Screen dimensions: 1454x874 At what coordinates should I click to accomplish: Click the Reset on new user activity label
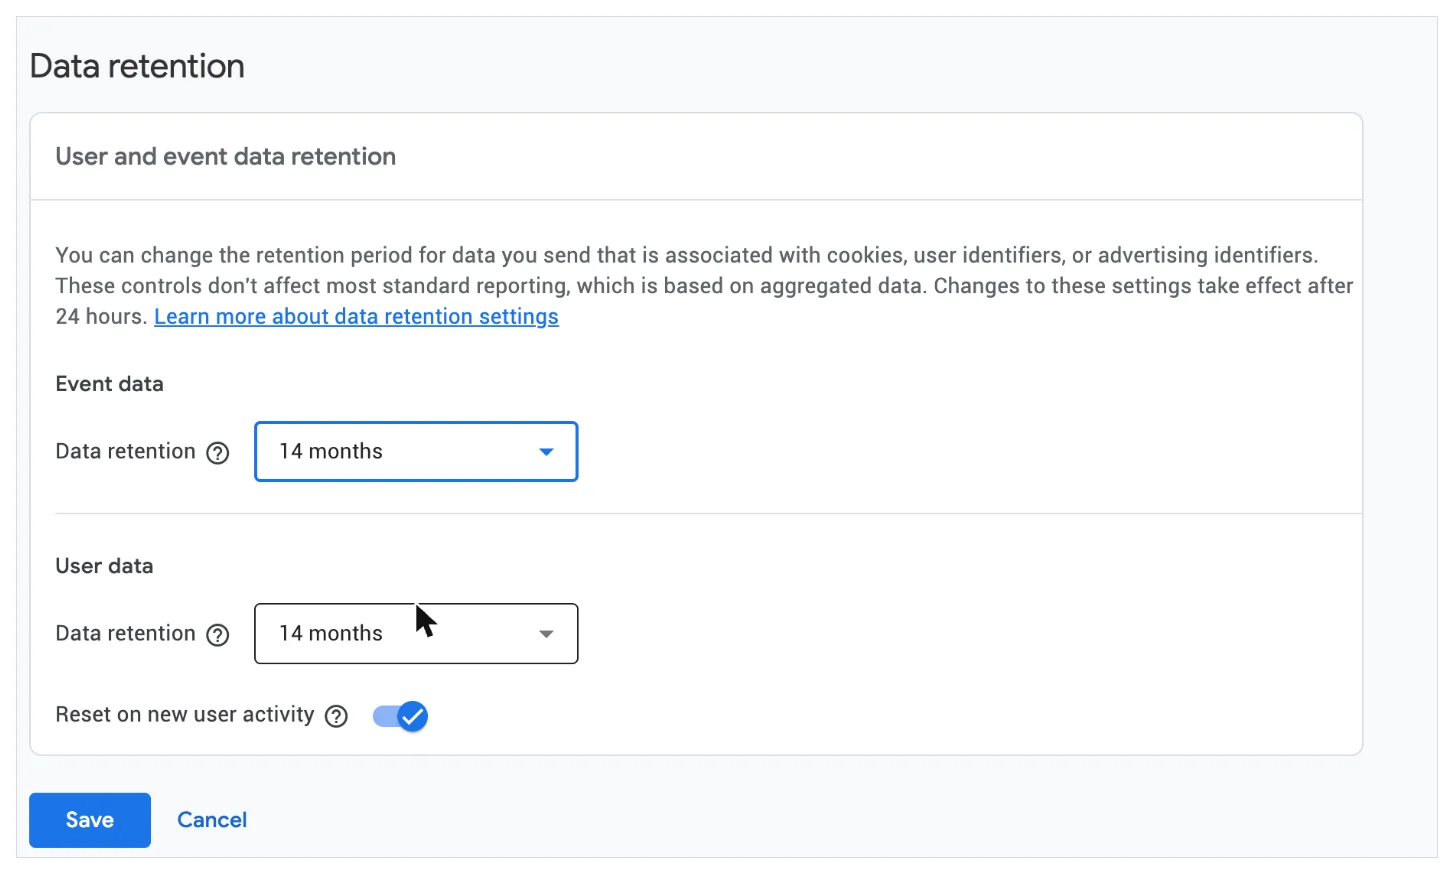(x=185, y=715)
